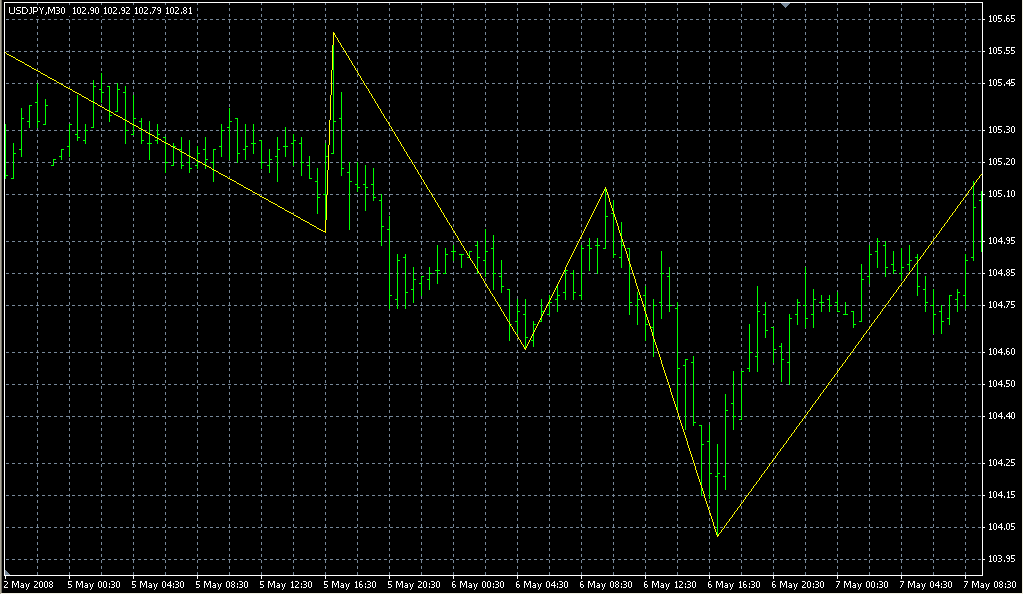Image resolution: width=1024 pixels, height=594 pixels.
Task: Click the 104.60 price scale label
Action: pyautogui.click(x=1001, y=352)
